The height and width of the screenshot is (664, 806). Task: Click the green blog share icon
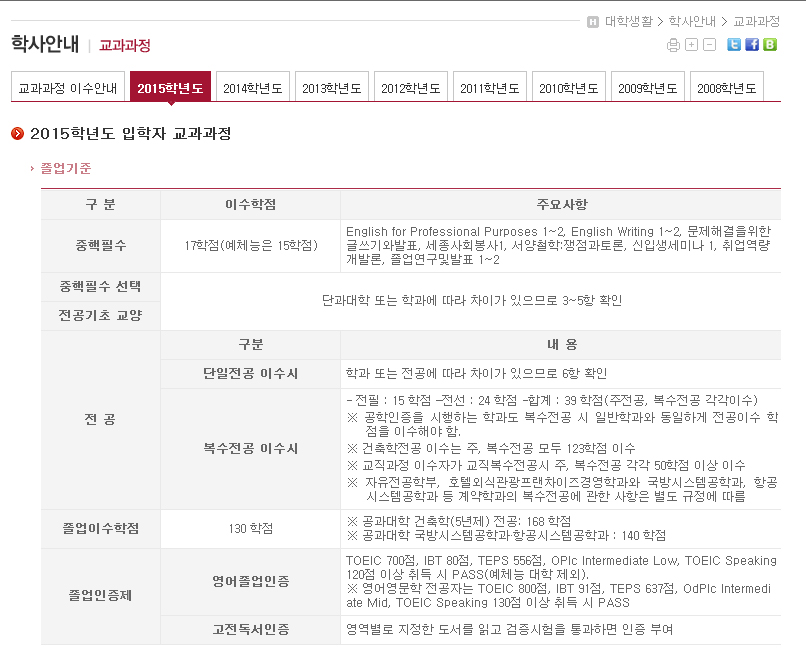tap(771, 45)
